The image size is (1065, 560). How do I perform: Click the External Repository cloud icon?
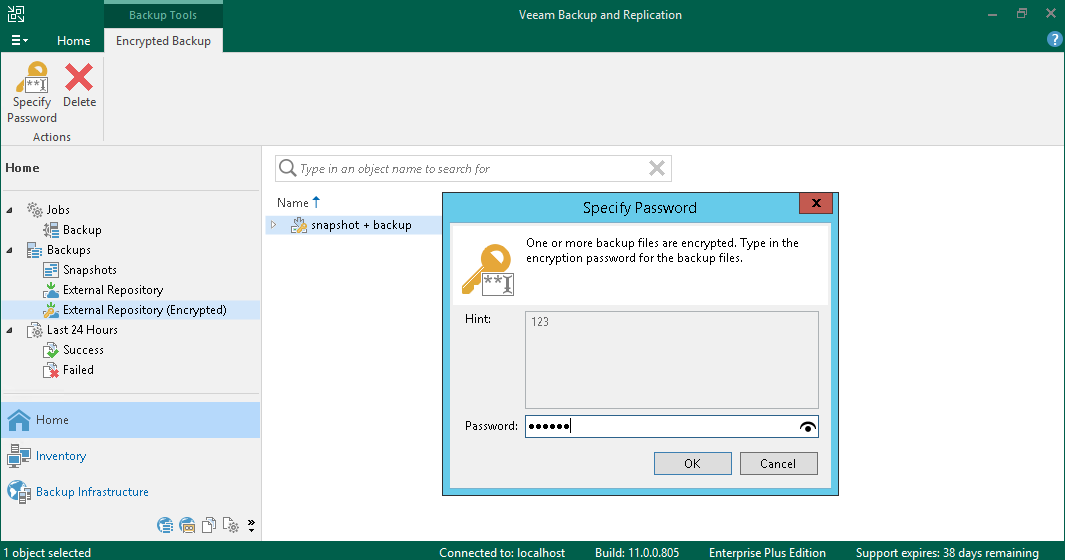pyautogui.click(x=51, y=290)
